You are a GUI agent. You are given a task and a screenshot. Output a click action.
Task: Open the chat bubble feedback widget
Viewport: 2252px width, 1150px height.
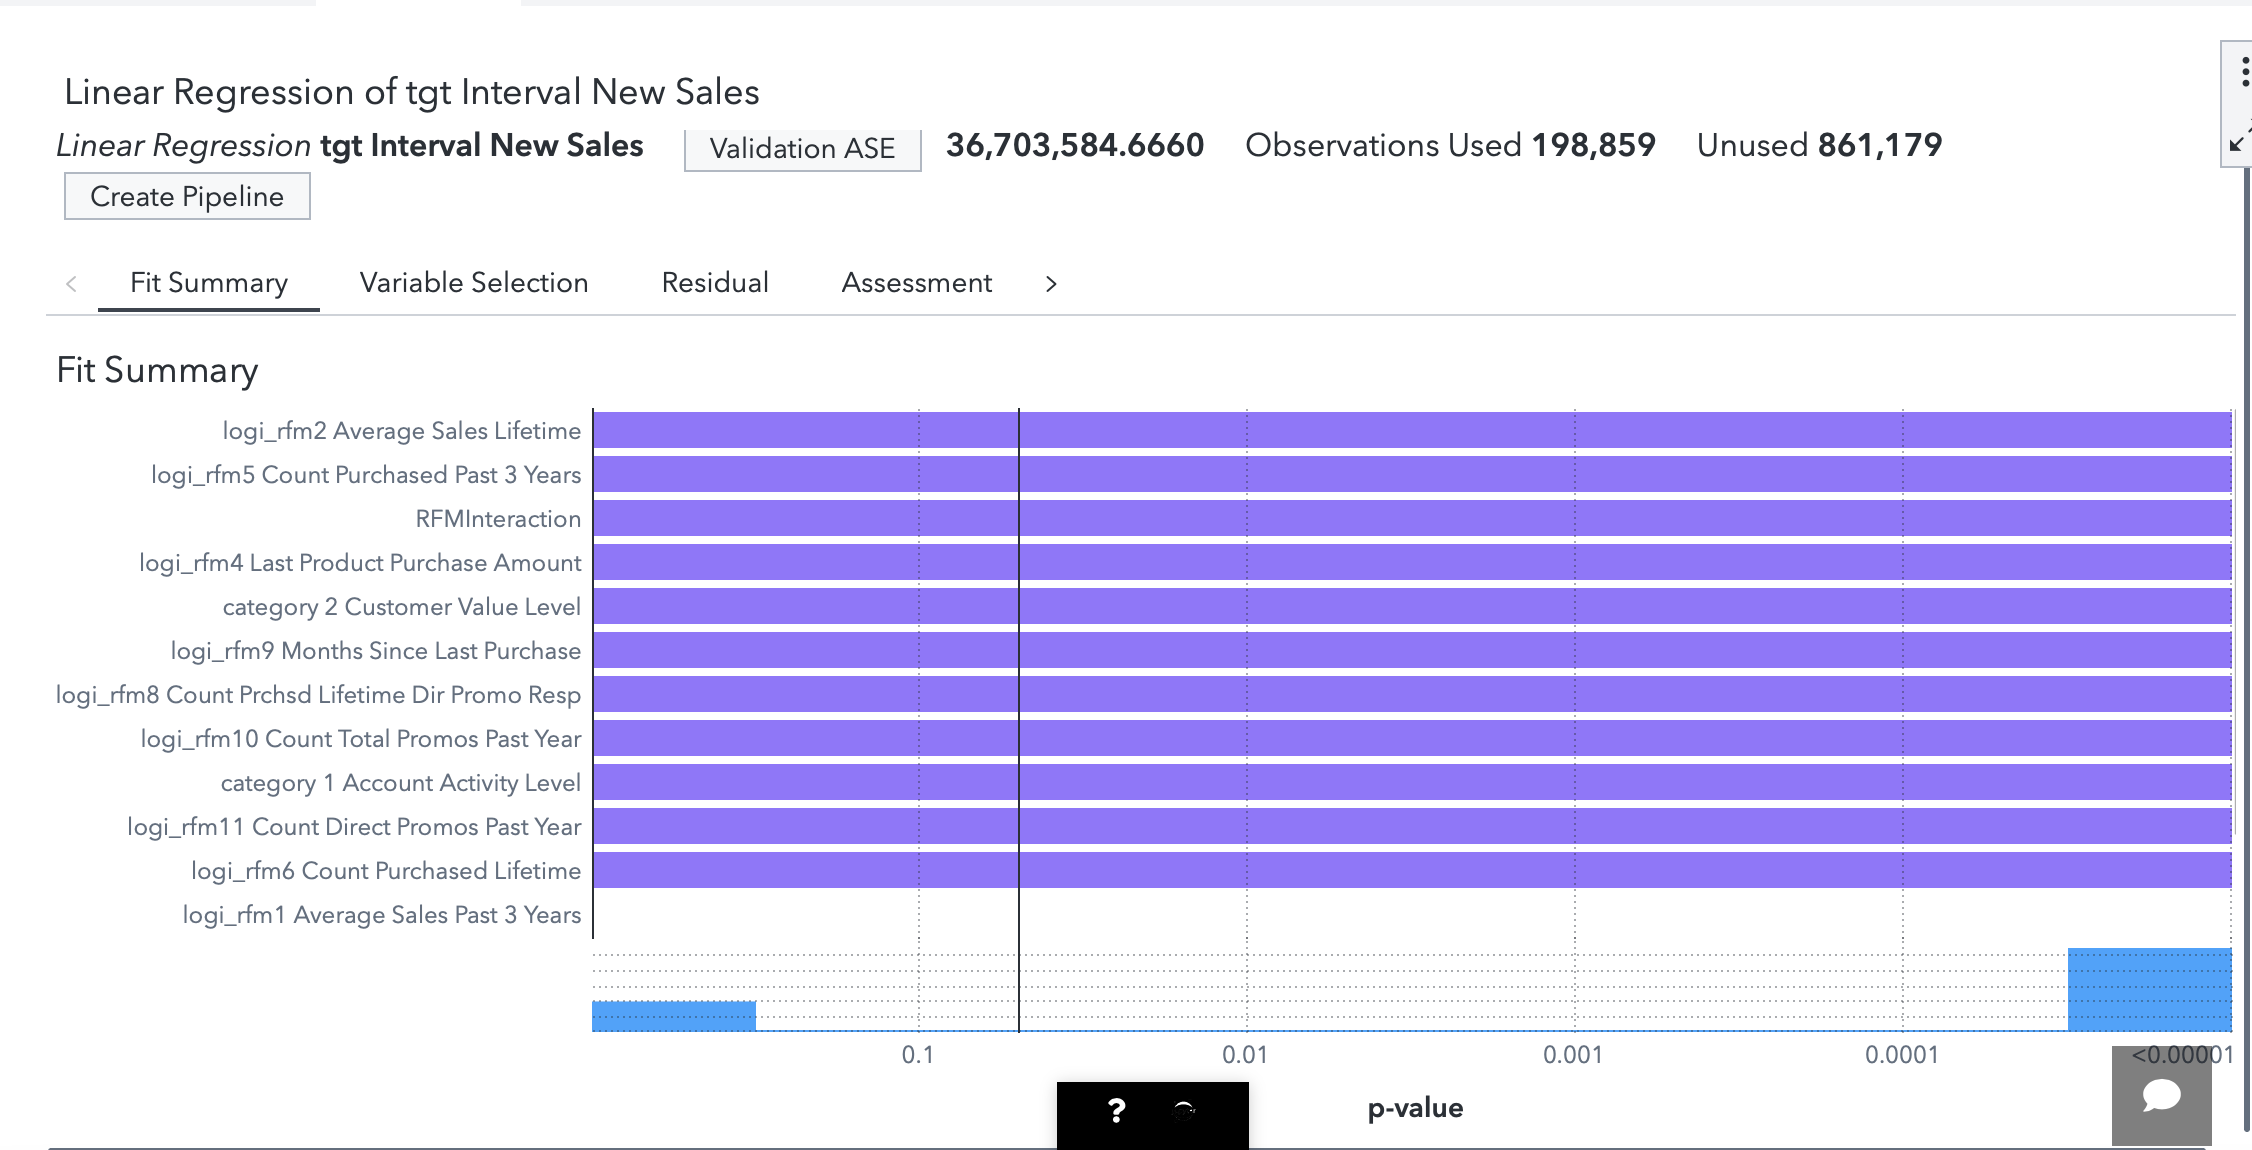click(x=2161, y=1095)
